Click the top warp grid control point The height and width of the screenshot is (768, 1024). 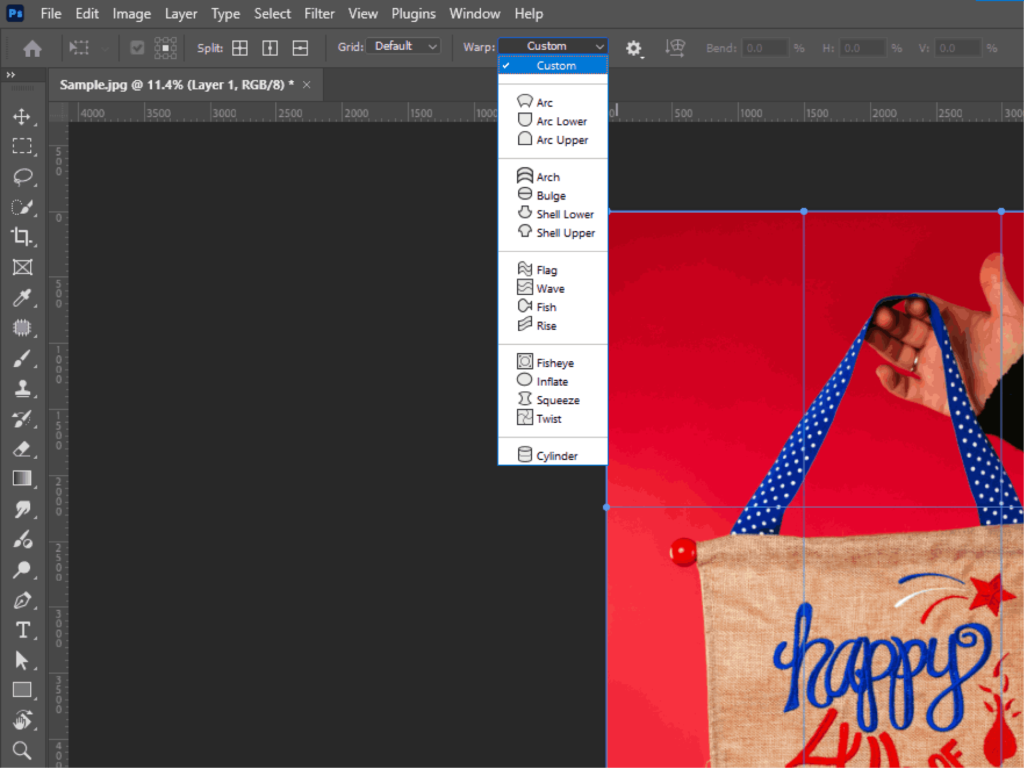pyautogui.click(x=804, y=212)
